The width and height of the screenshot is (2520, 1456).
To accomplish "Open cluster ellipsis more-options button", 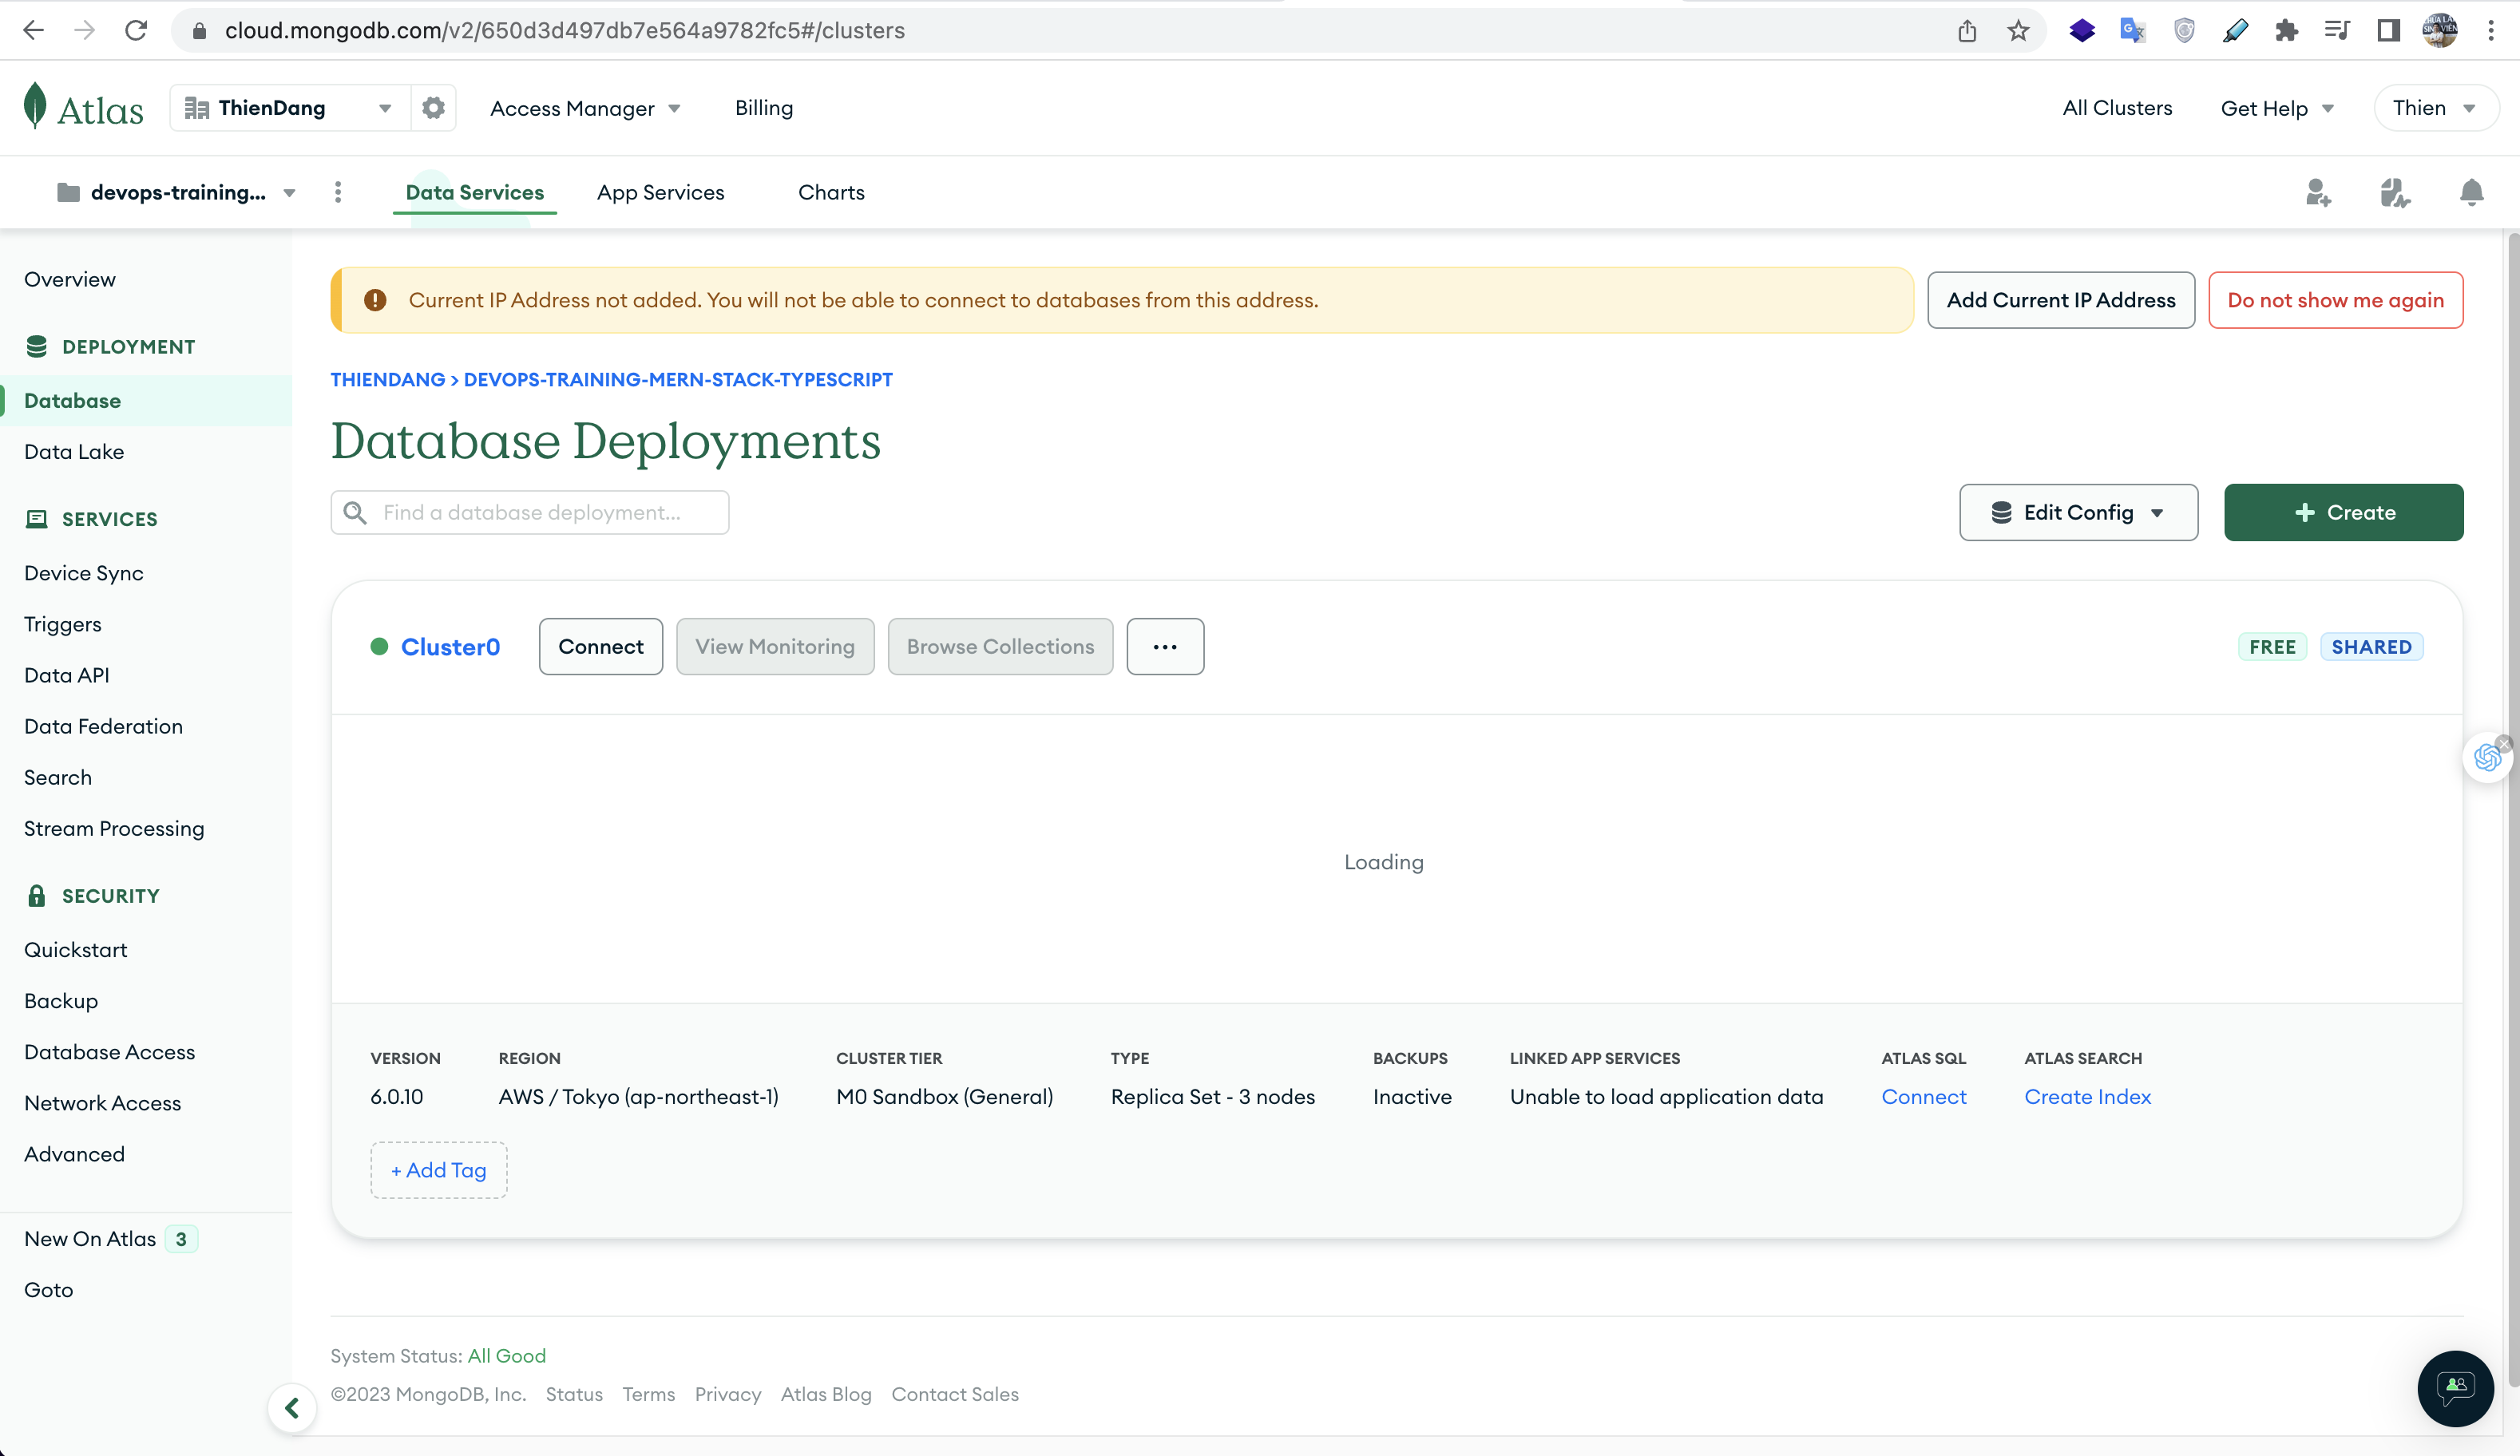I will [x=1165, y=647].
